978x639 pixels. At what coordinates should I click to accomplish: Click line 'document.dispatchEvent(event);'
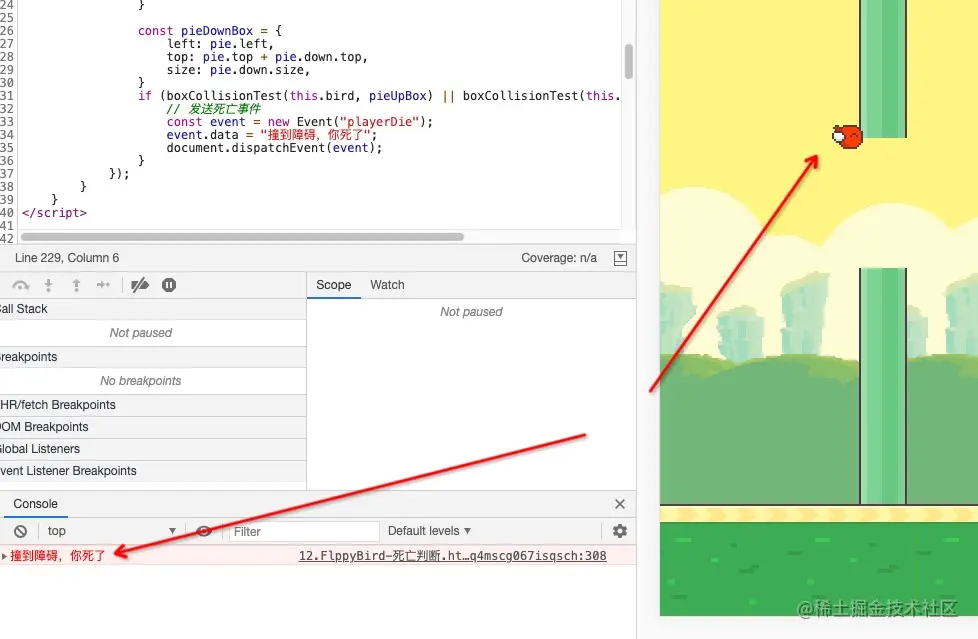coord(274,148)
